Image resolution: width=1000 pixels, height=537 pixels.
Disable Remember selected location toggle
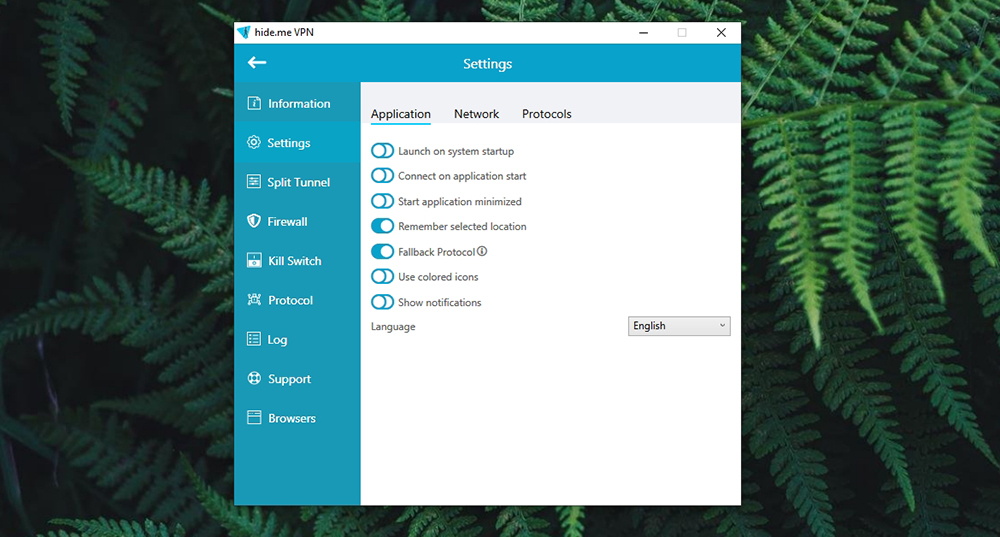tap(382, 226)
